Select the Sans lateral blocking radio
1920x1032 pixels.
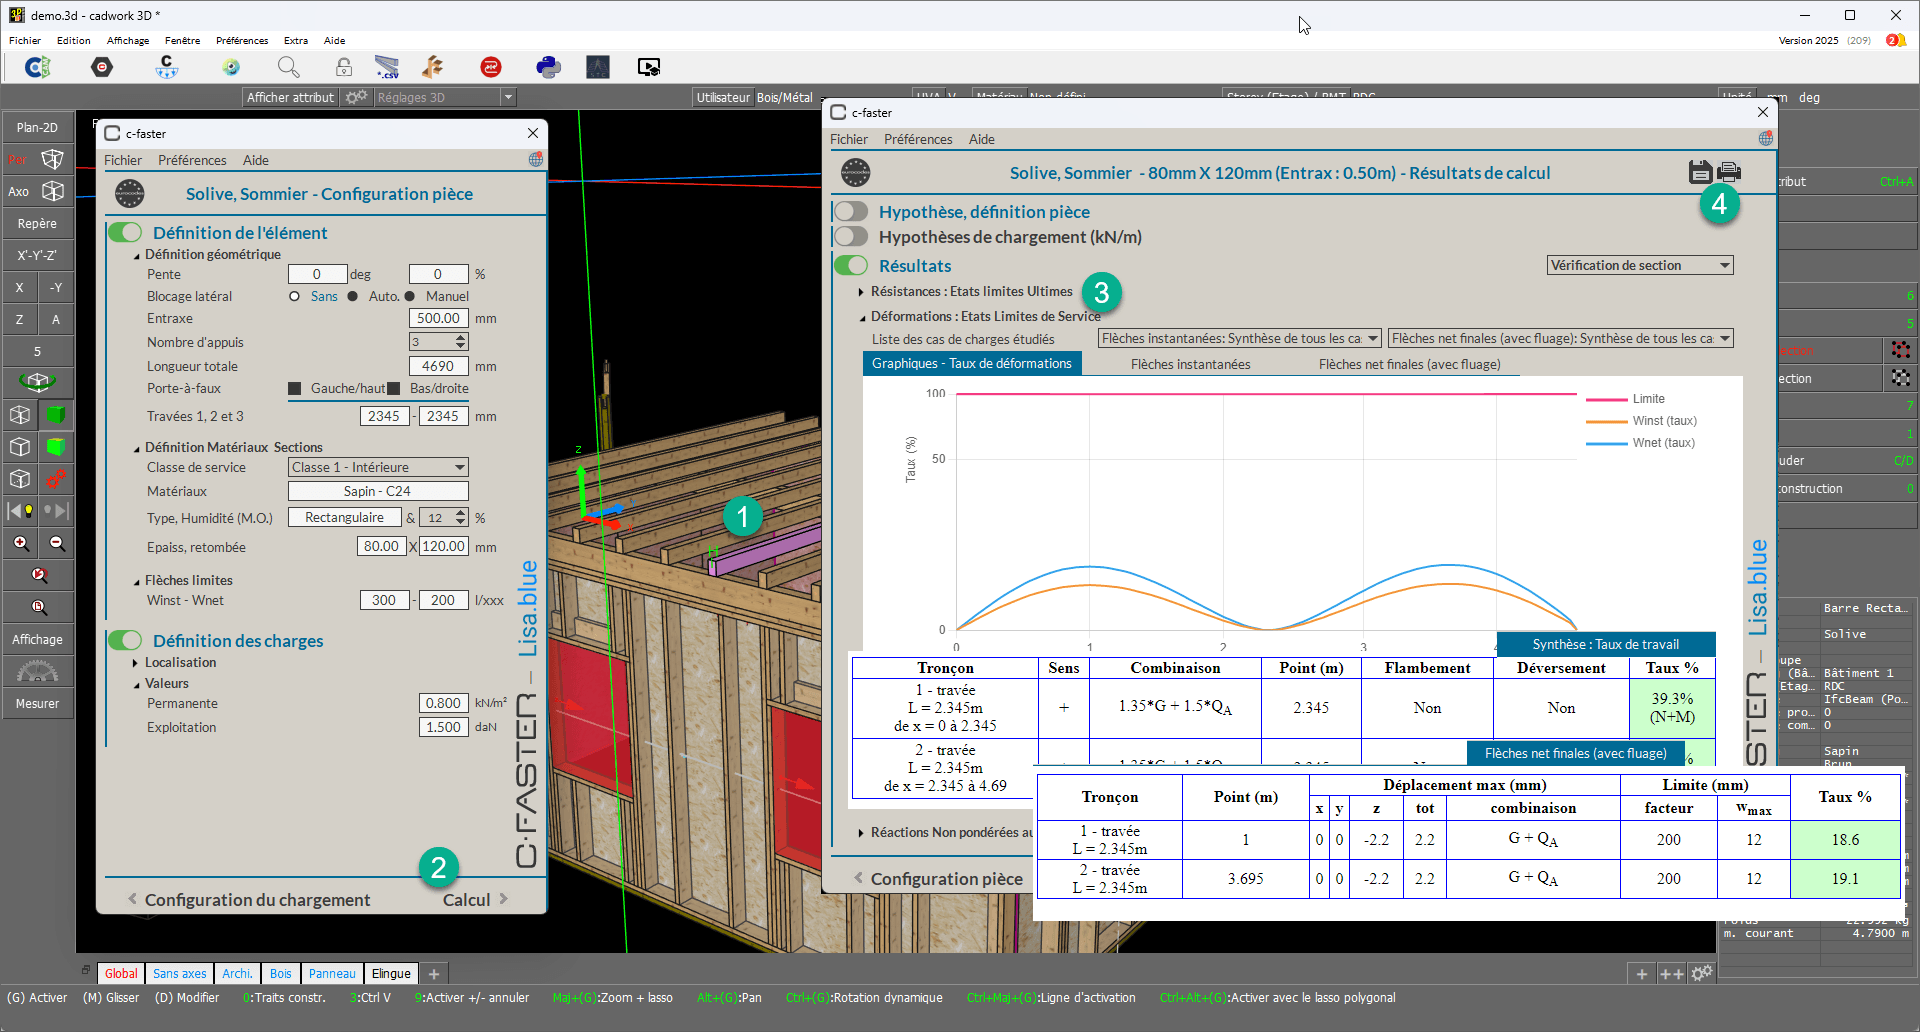click(294, 296)
